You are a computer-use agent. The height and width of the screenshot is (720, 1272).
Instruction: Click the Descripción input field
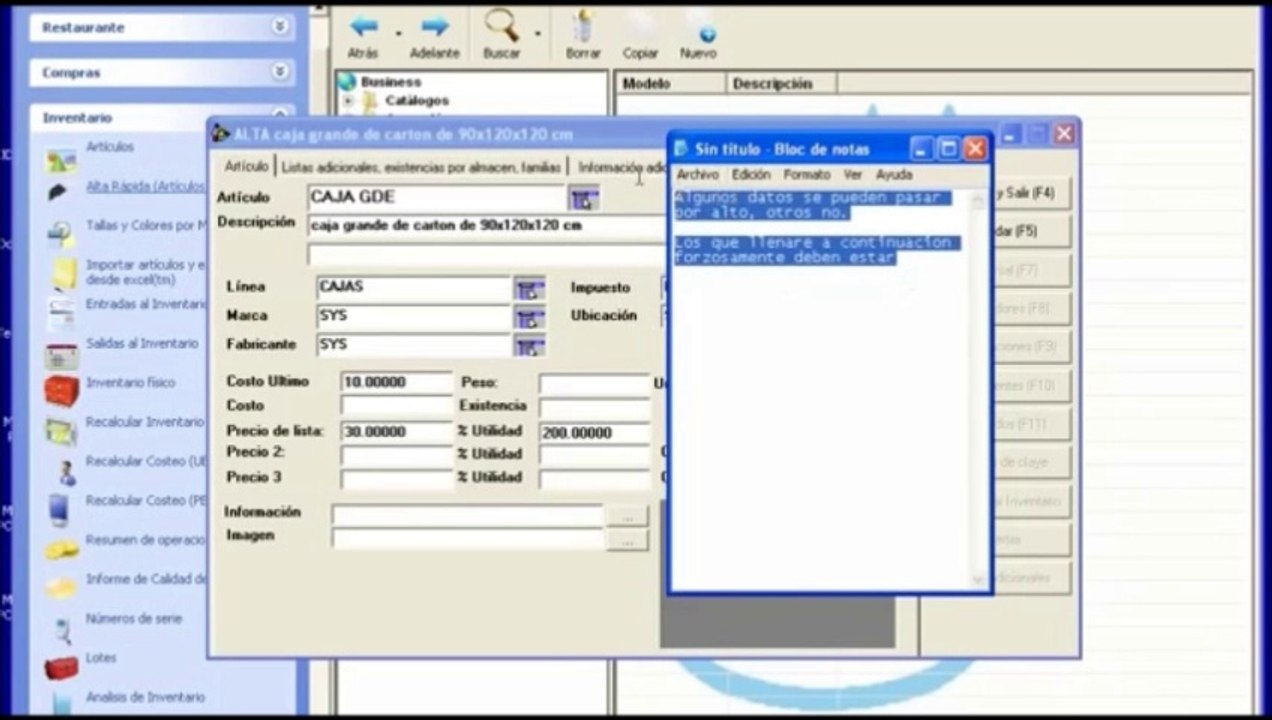click(487, 226)
